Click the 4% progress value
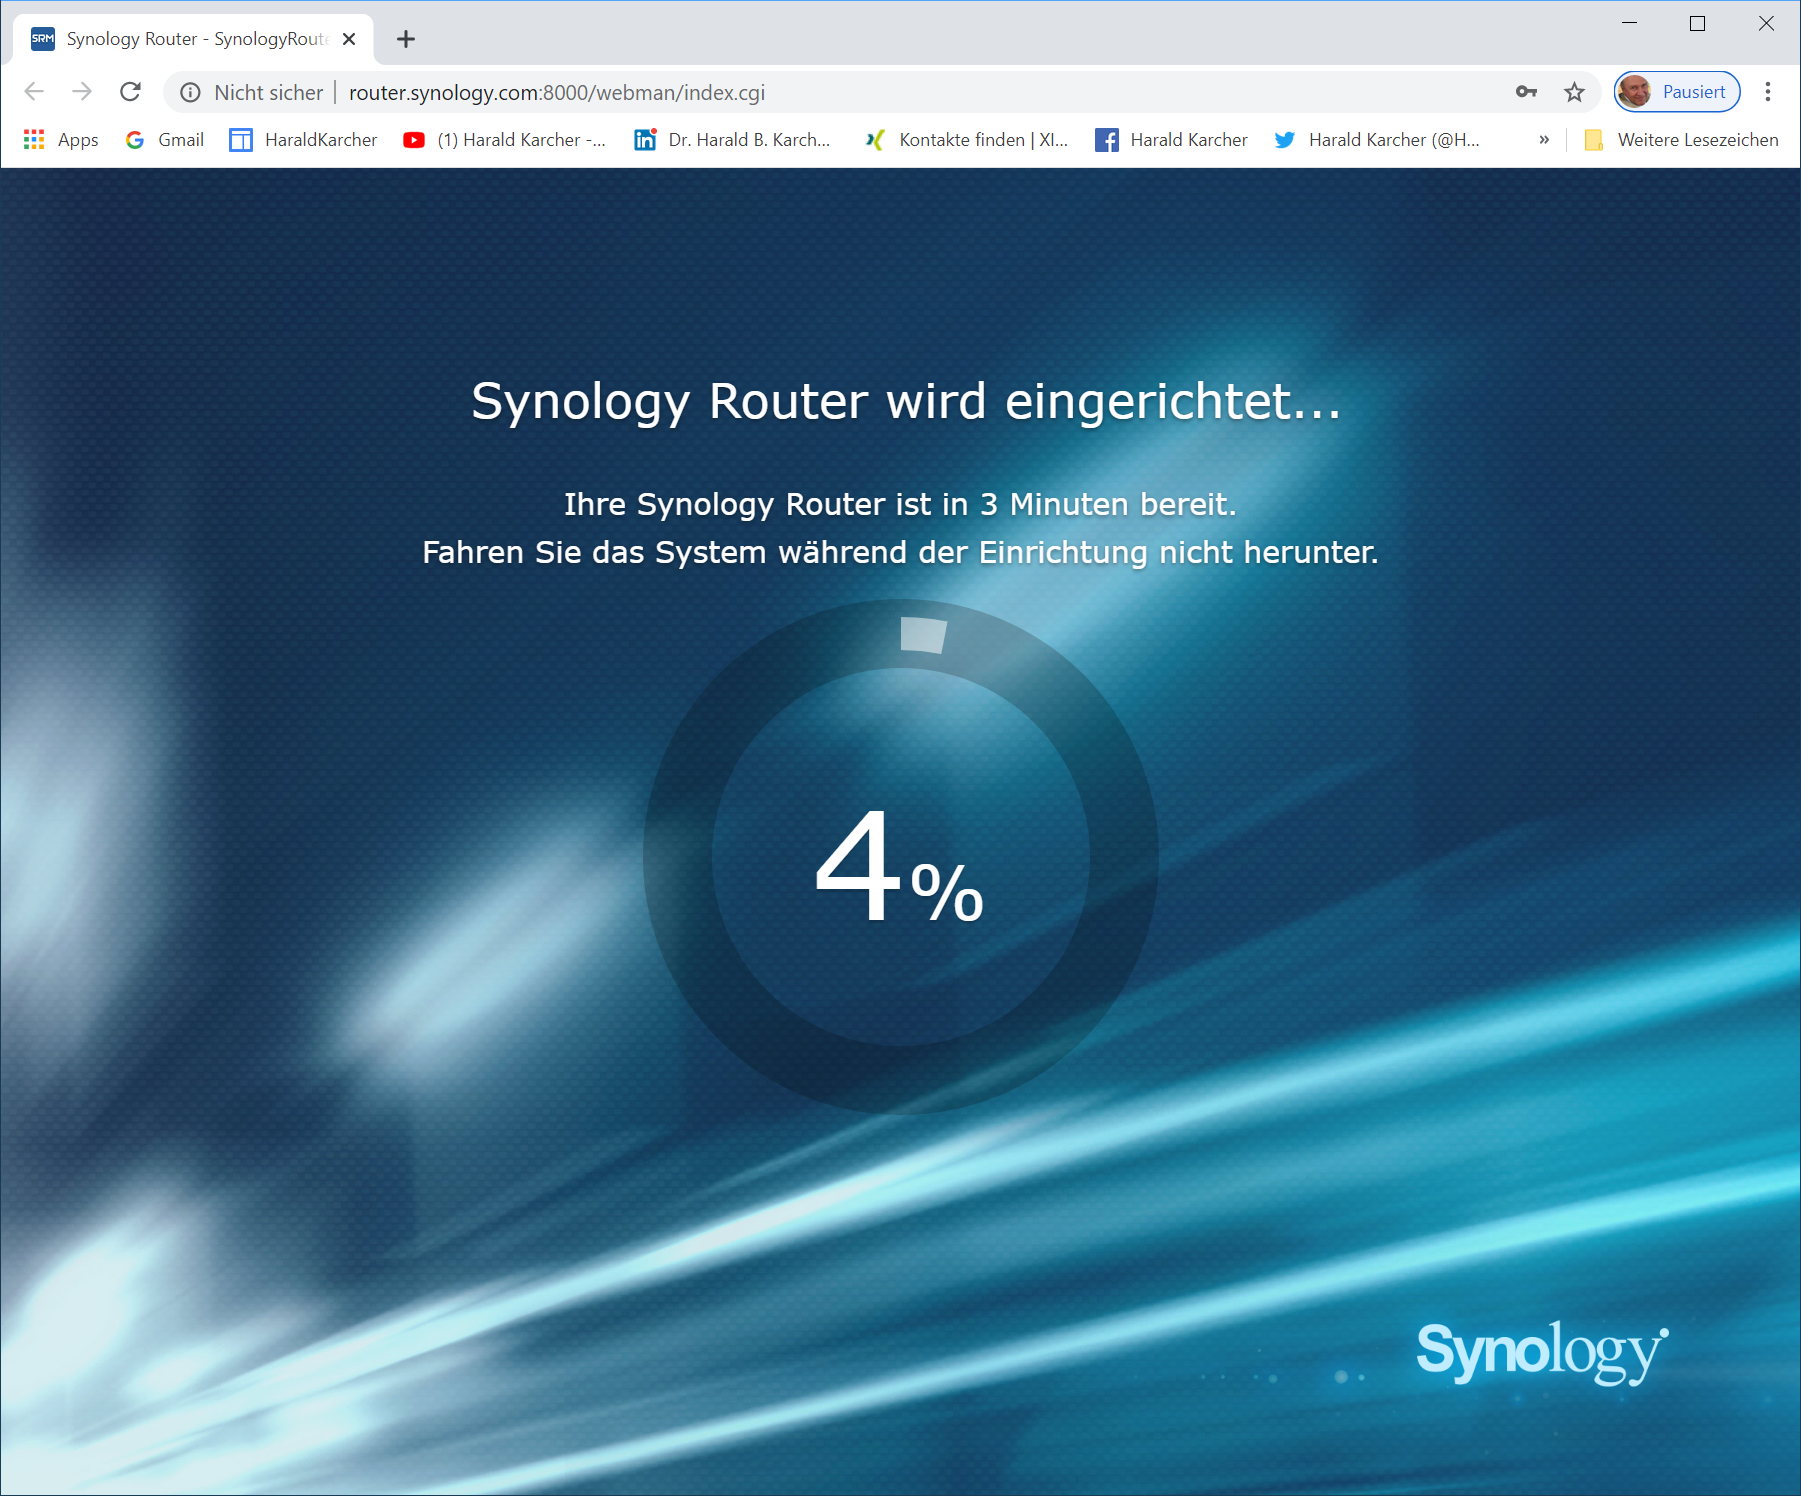Screen dimensions: 1801x1496 tap(900, 866)
